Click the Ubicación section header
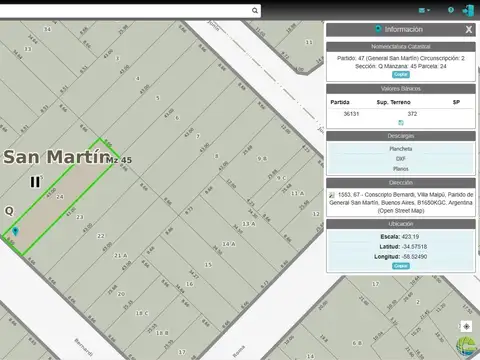Image resolution: width=480 pixels, height=360 pixels. pyautogui.click(x=401, y=224)
